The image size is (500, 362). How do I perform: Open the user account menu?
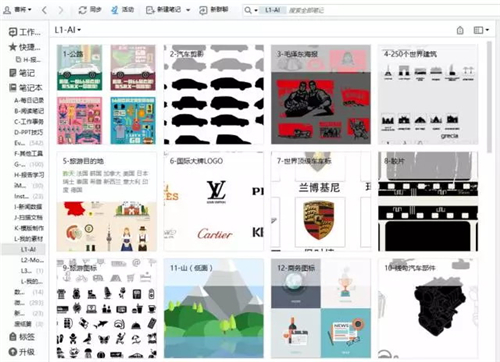pyautogui.click(x=17, y=10)
